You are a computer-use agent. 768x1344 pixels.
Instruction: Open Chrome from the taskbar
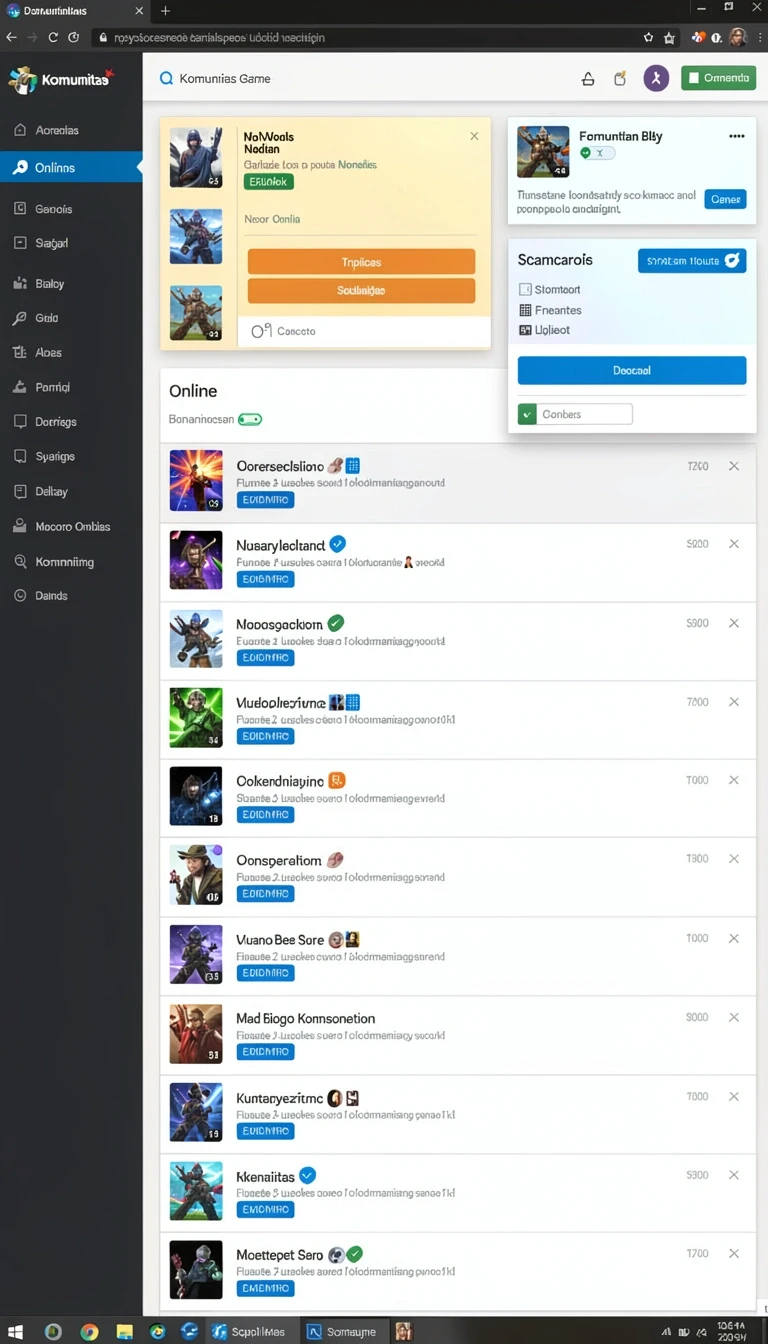coord(90,1332)
